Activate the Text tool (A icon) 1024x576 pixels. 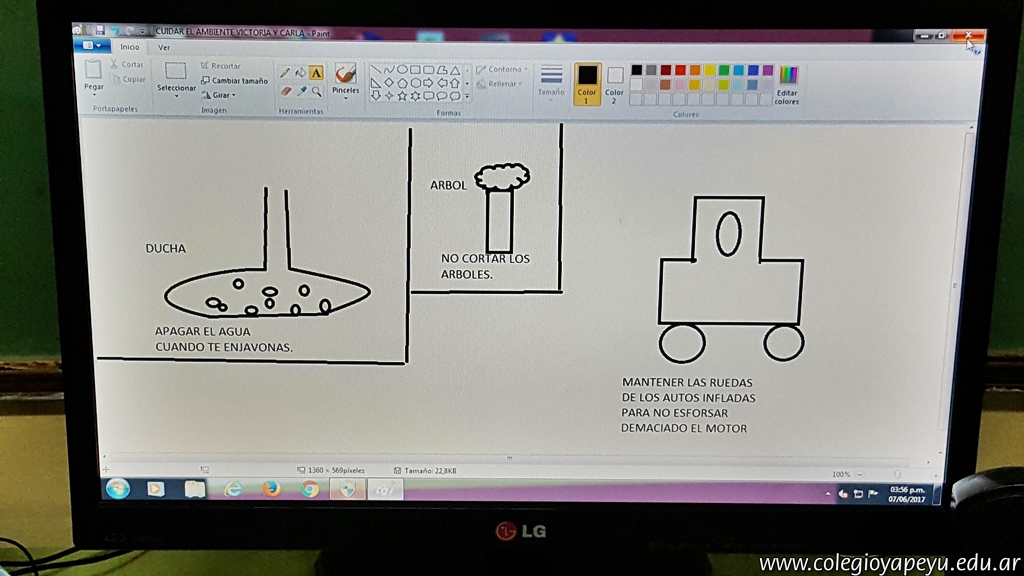[316, 72]
